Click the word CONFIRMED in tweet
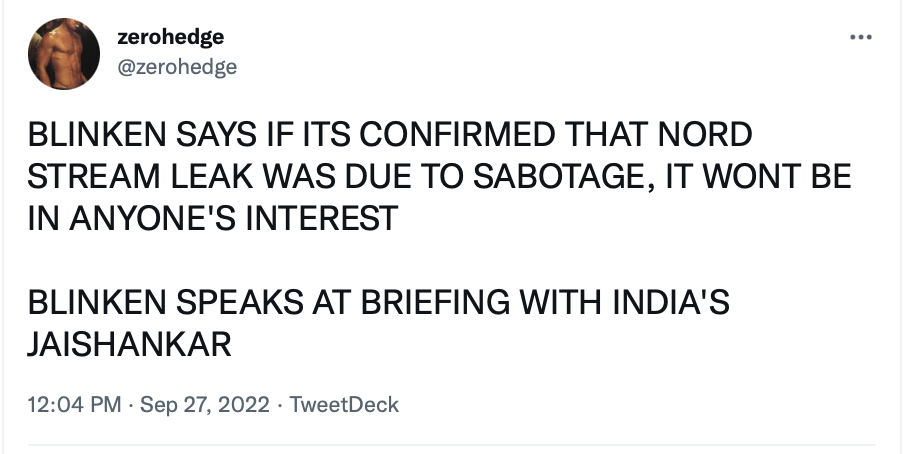The image size is (906, 454). click(x=456, y=135)
